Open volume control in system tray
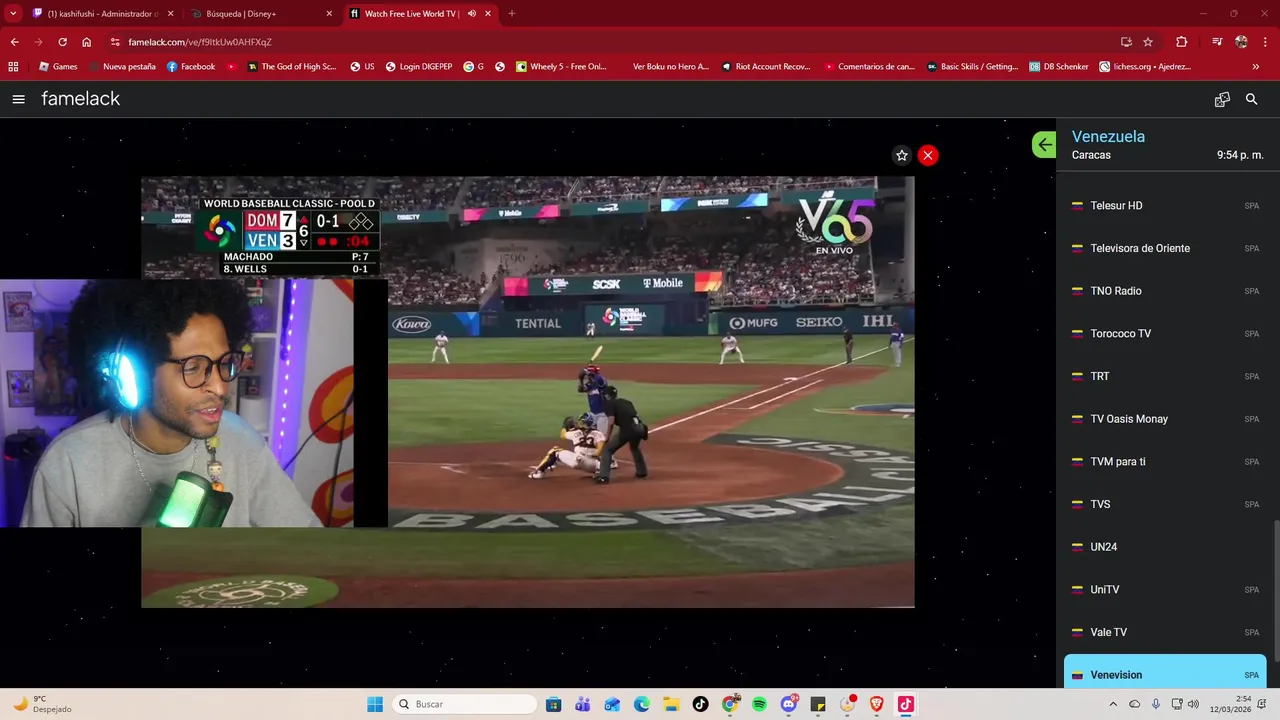The image size is (1280, 720). [1193, 704]
